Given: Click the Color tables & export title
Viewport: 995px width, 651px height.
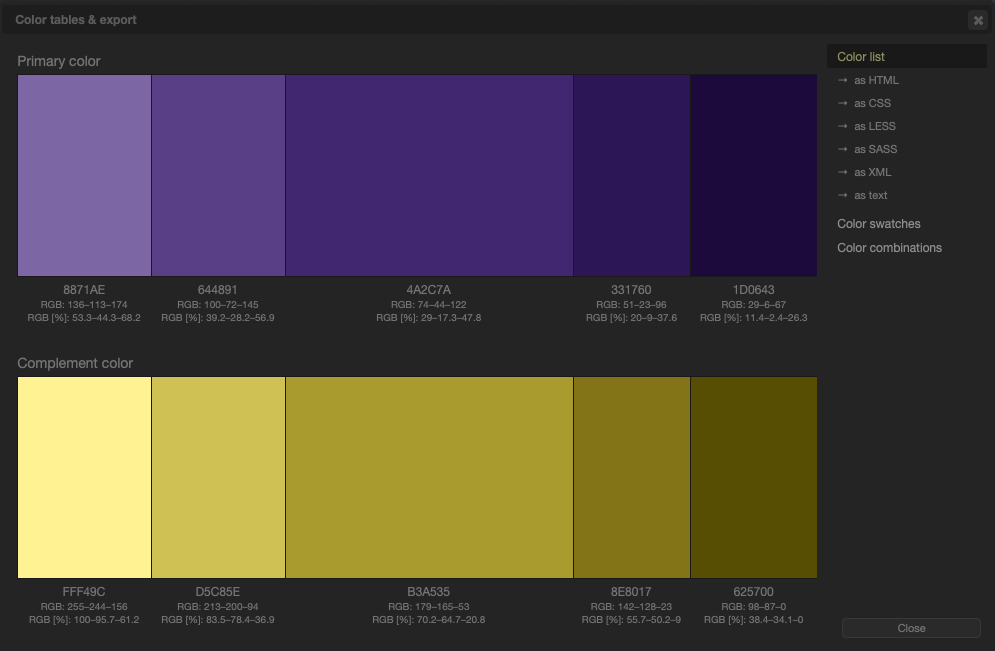Looking at the screenshot, I should [x=76, y=20].
